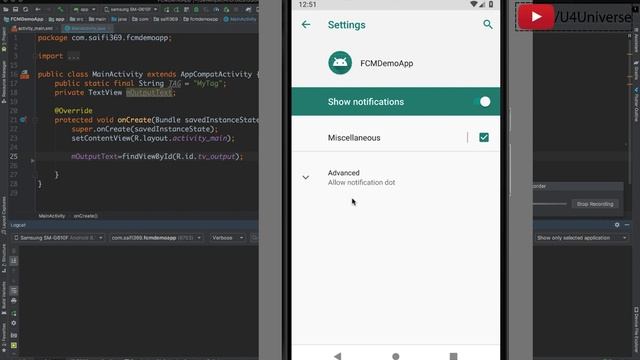Open the samsung SM-G610F device dropdown in toolbar
Screen dimensions: 640x360
[131, 9]
